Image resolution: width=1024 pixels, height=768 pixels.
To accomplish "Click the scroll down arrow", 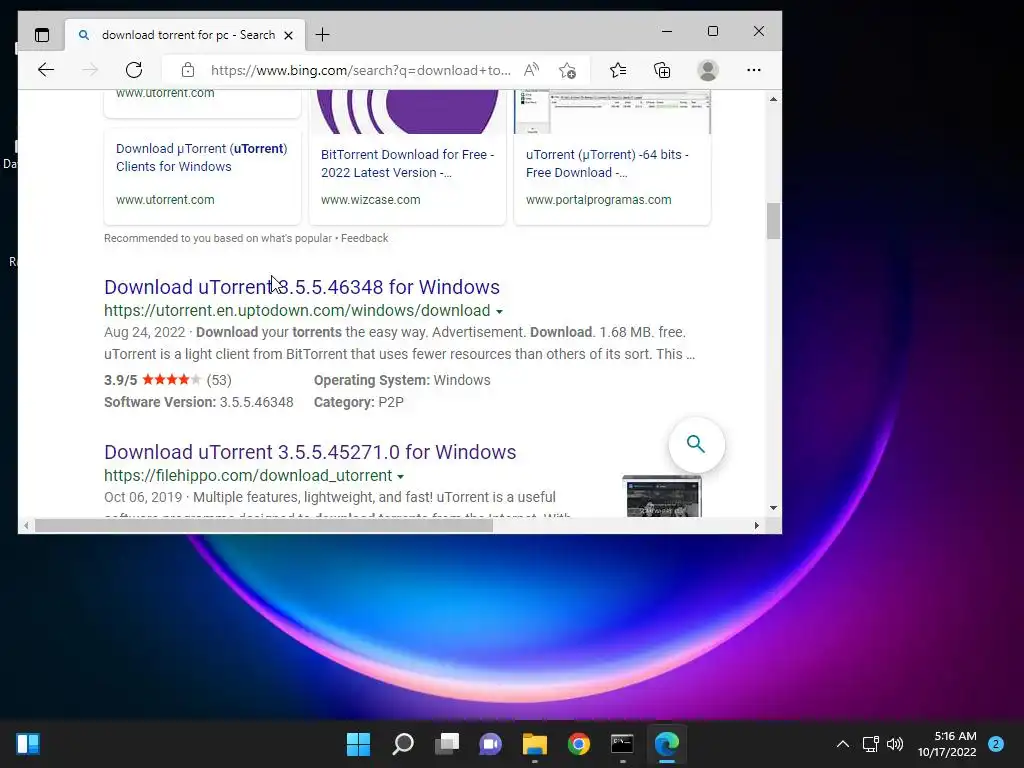I will click(773, 507).
